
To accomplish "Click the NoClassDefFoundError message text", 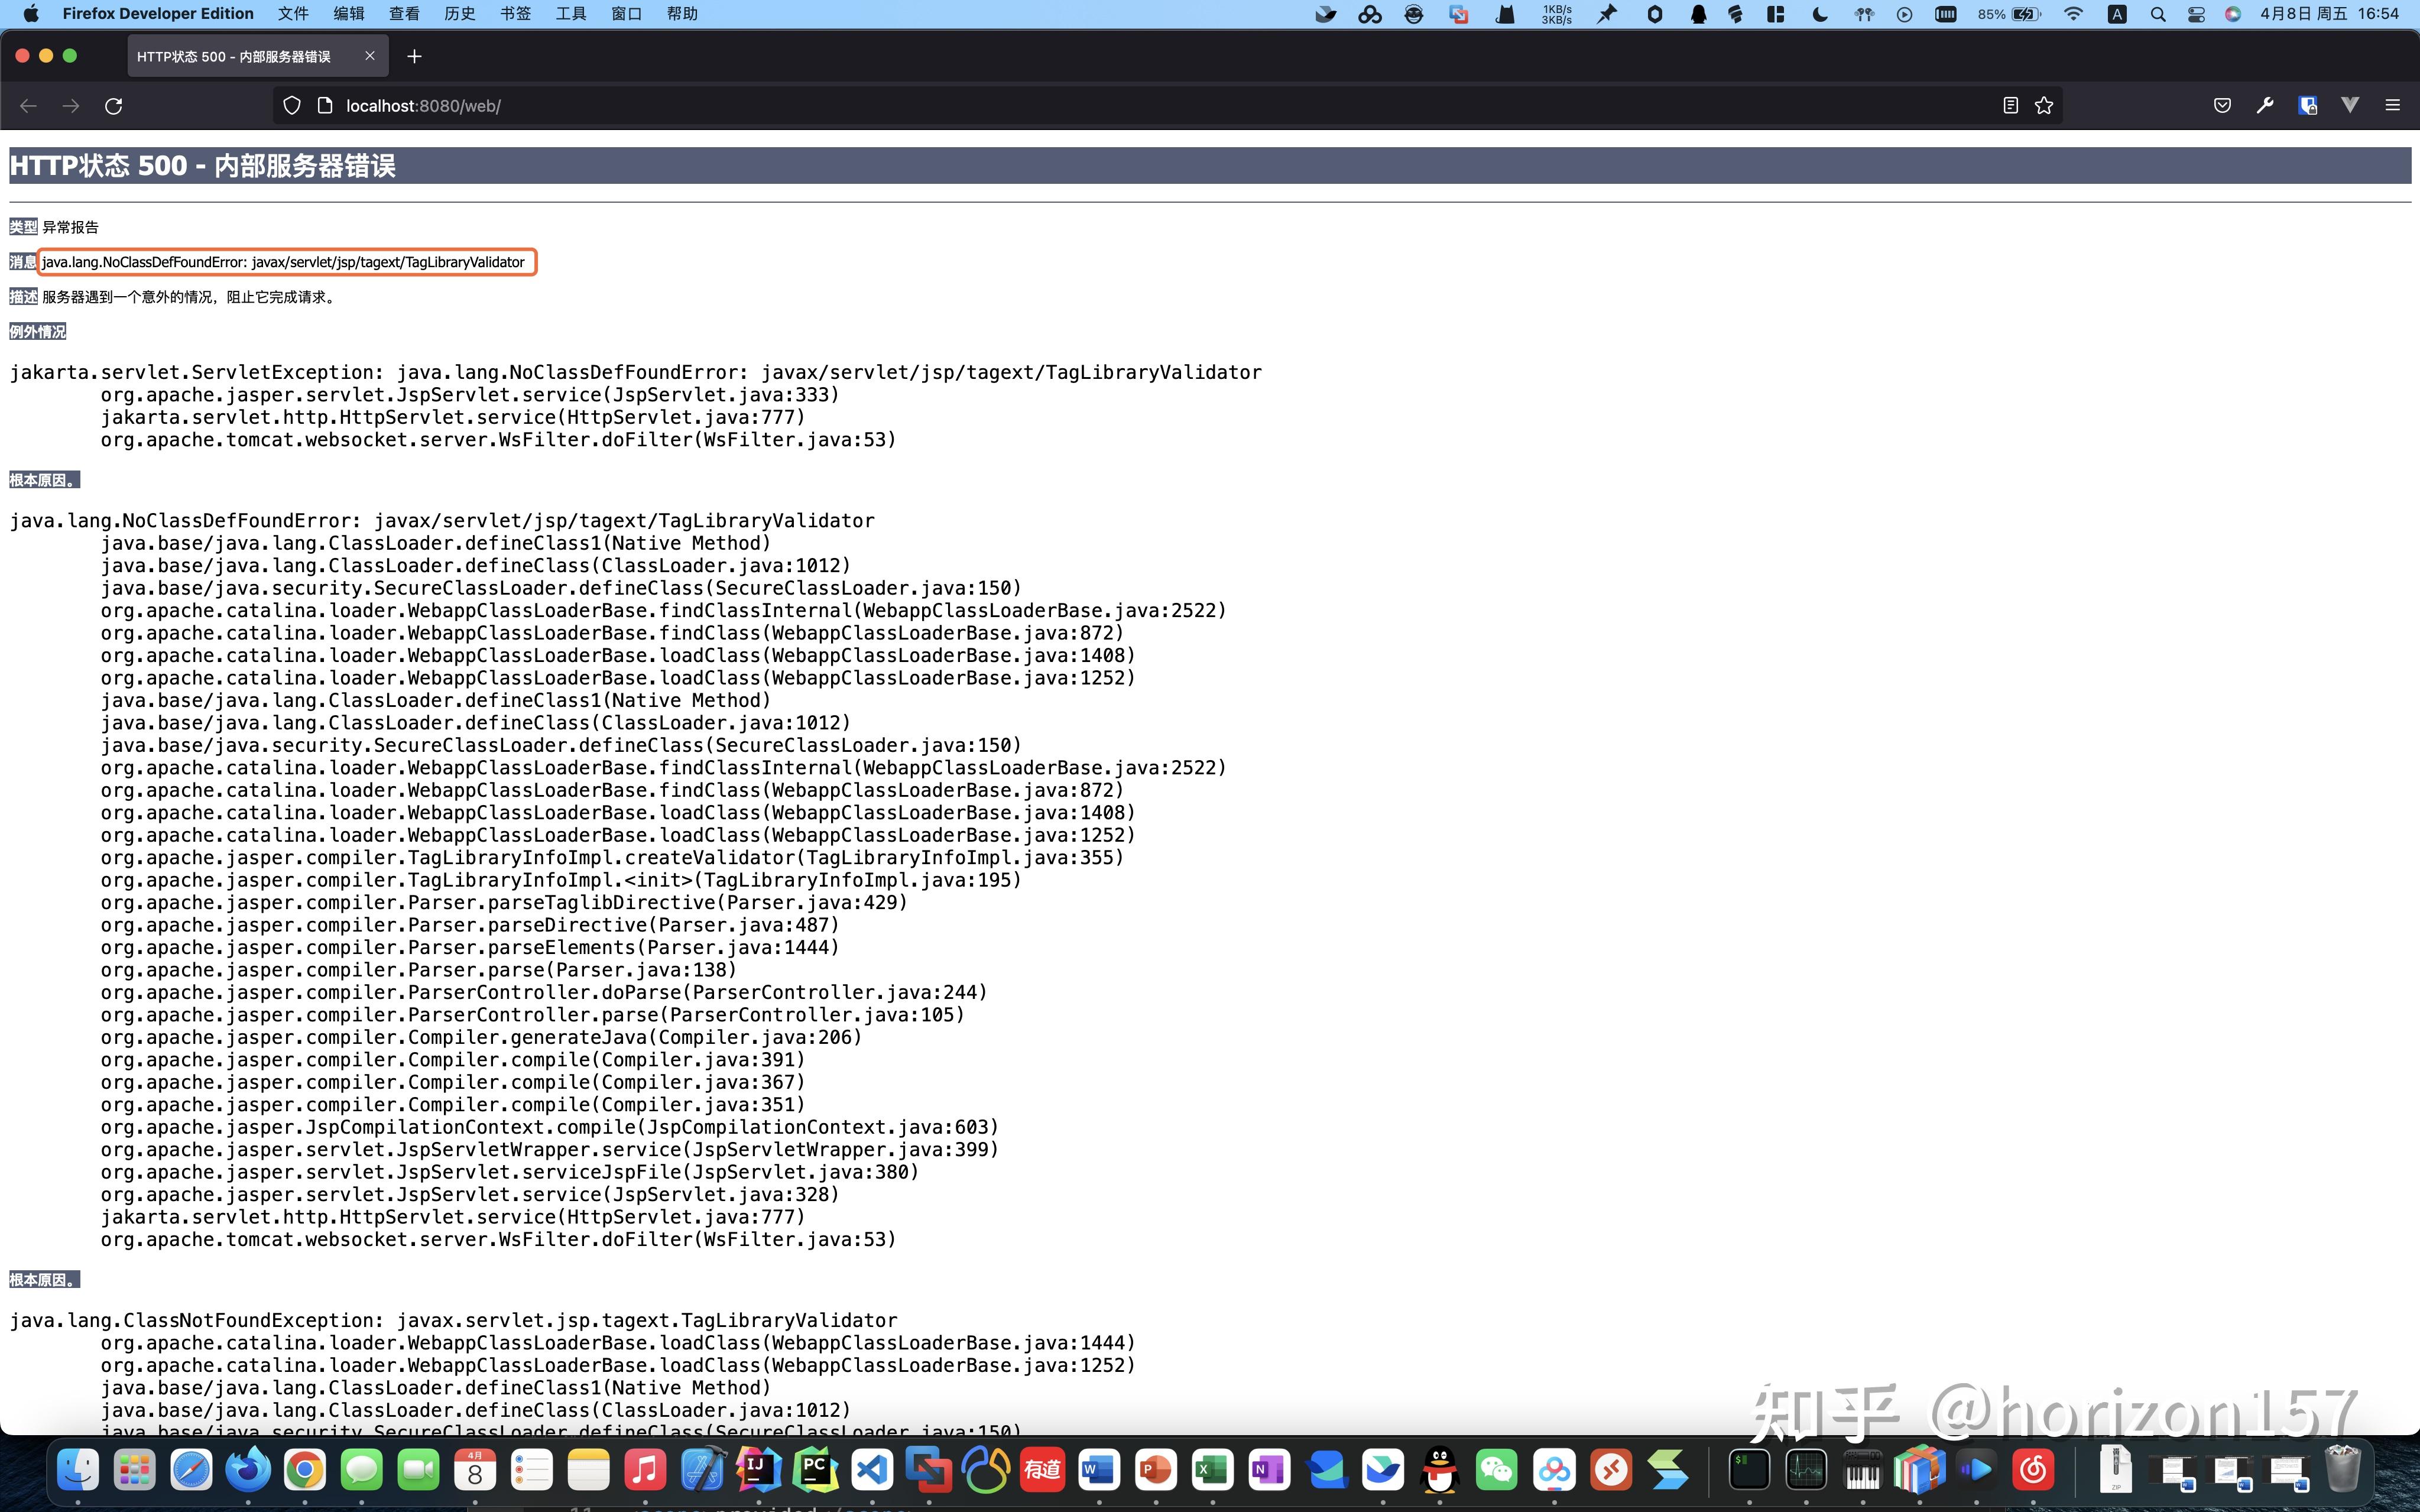I will click(283, 262).
